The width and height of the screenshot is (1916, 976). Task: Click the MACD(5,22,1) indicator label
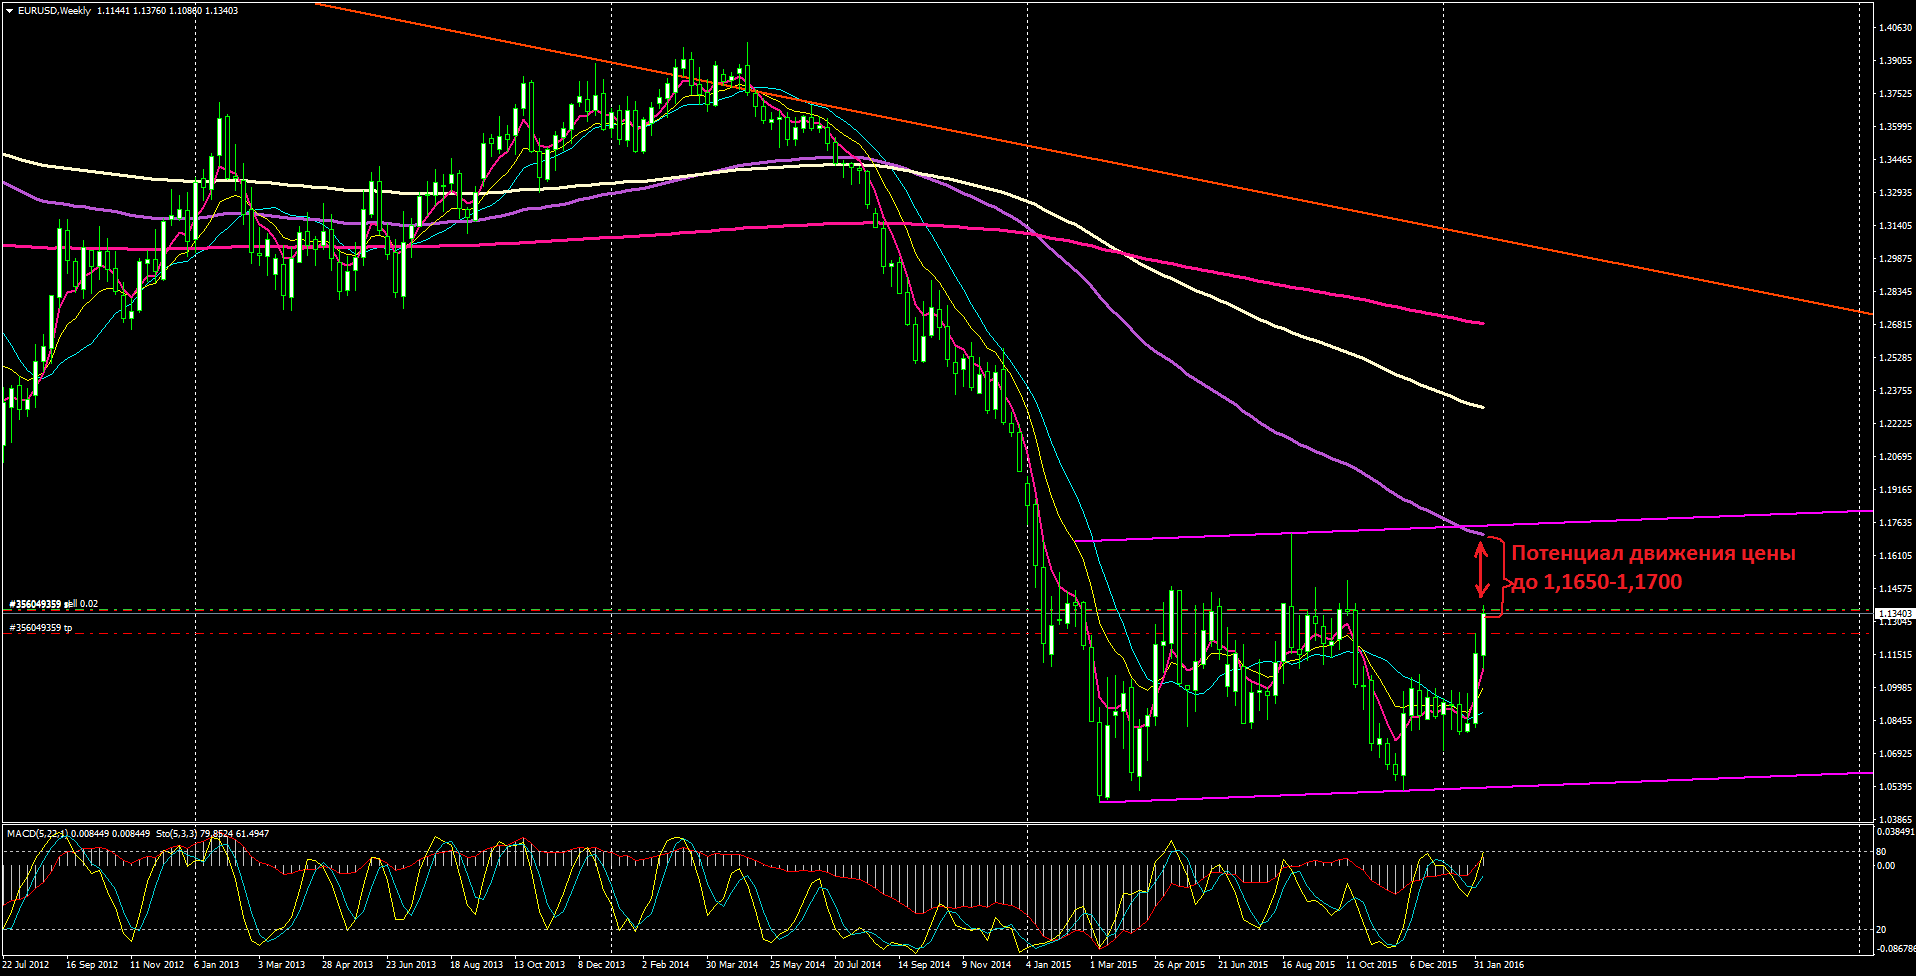pos(37,833)
